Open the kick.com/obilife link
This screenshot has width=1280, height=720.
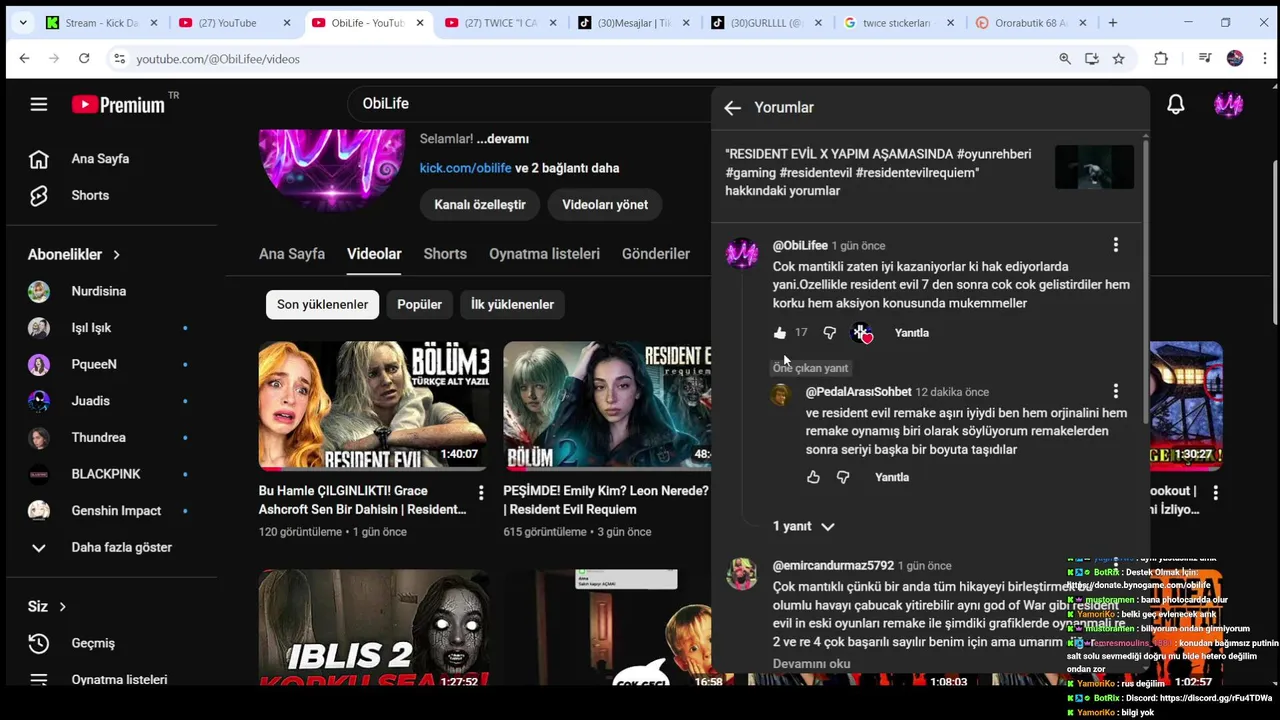point(465,168)
